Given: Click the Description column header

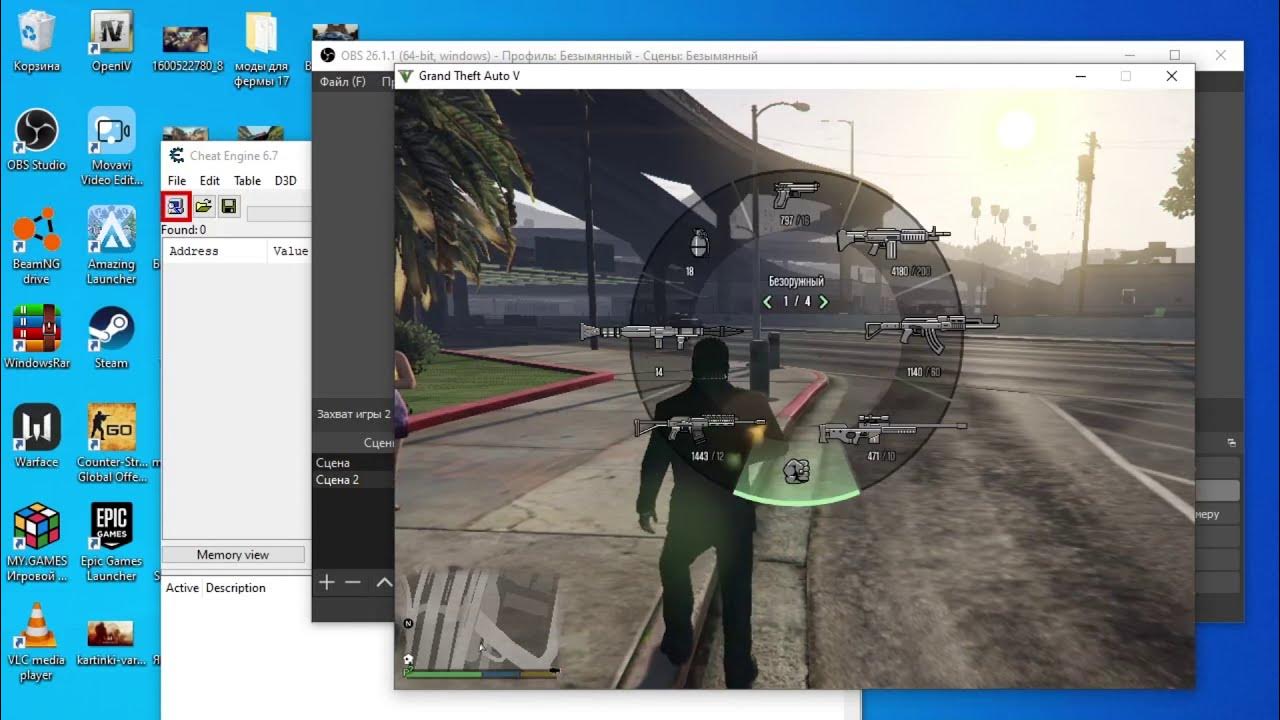Looking at the screenshot, I should pyautogui.click(x=236, y=588).
